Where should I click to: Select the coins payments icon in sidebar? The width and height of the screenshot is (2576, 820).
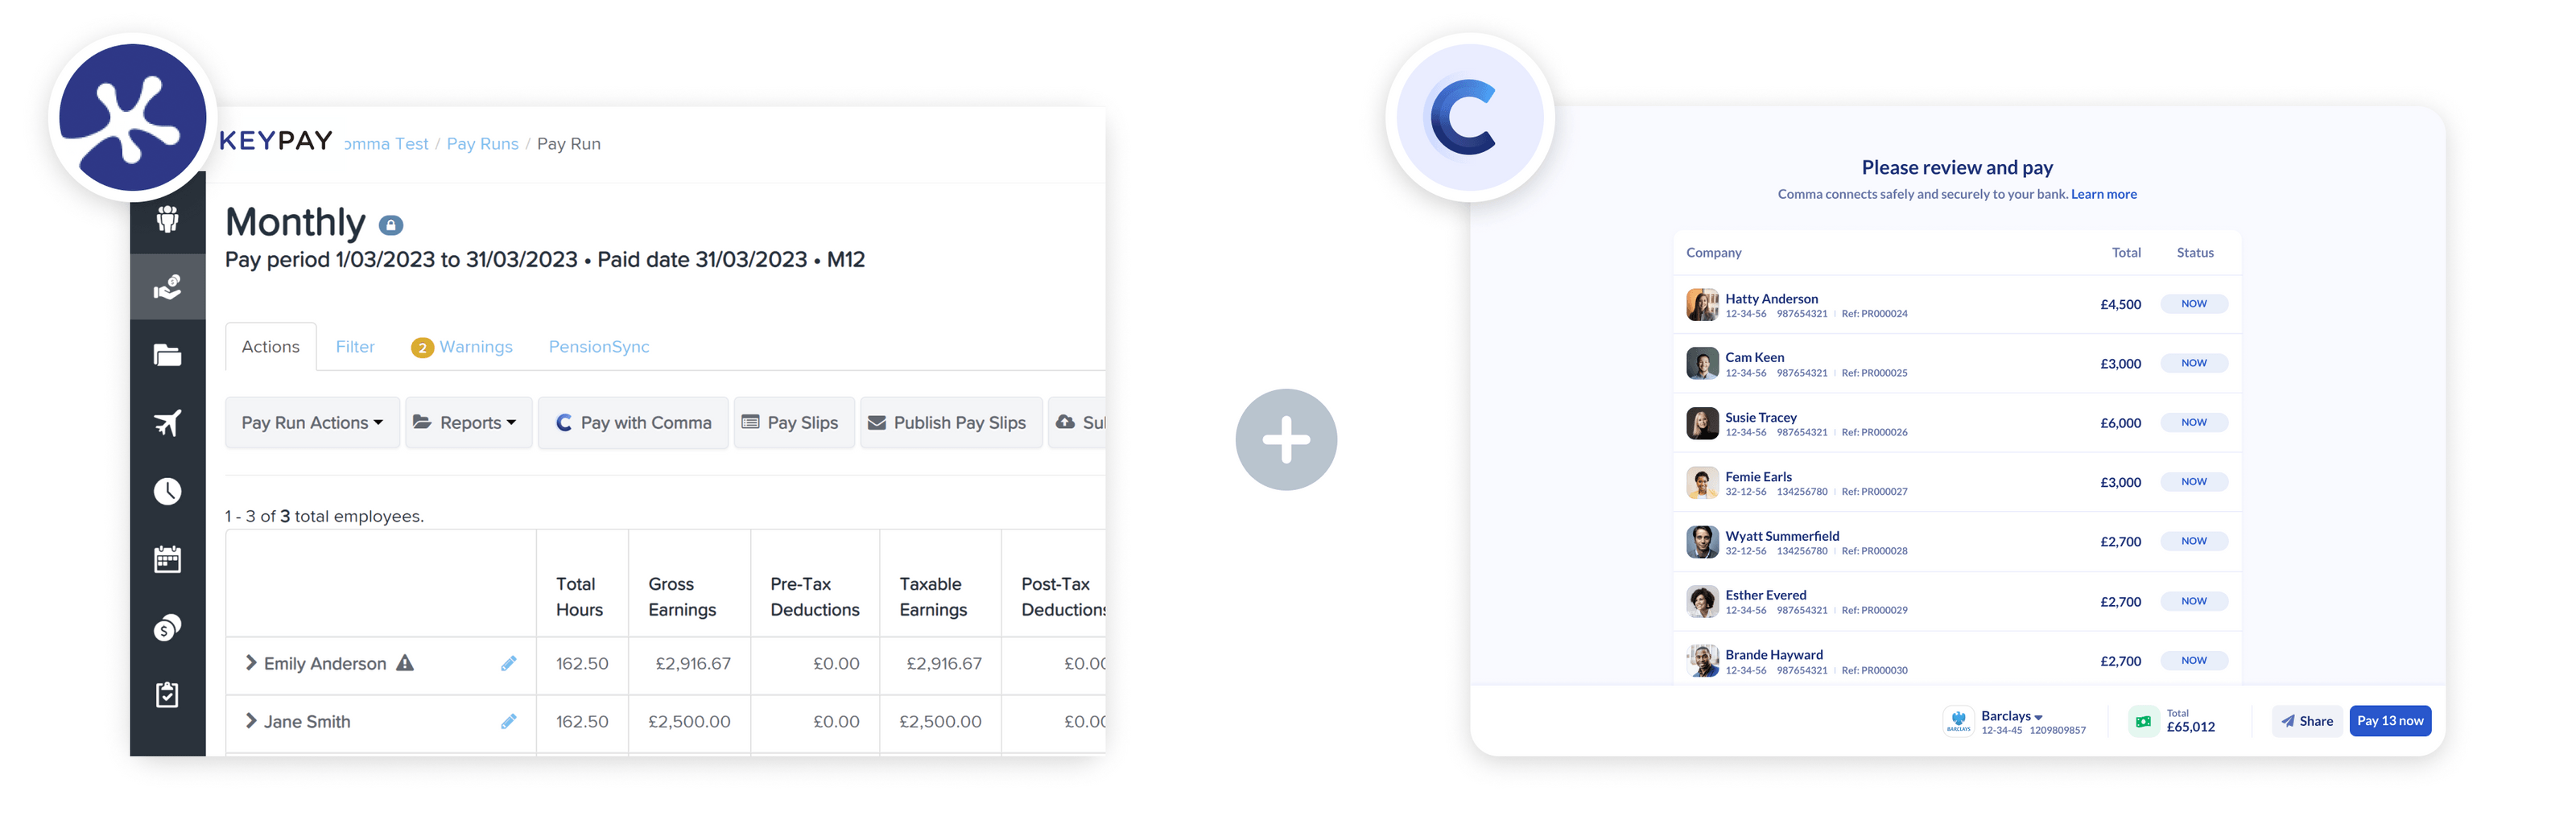coord(168,627)
